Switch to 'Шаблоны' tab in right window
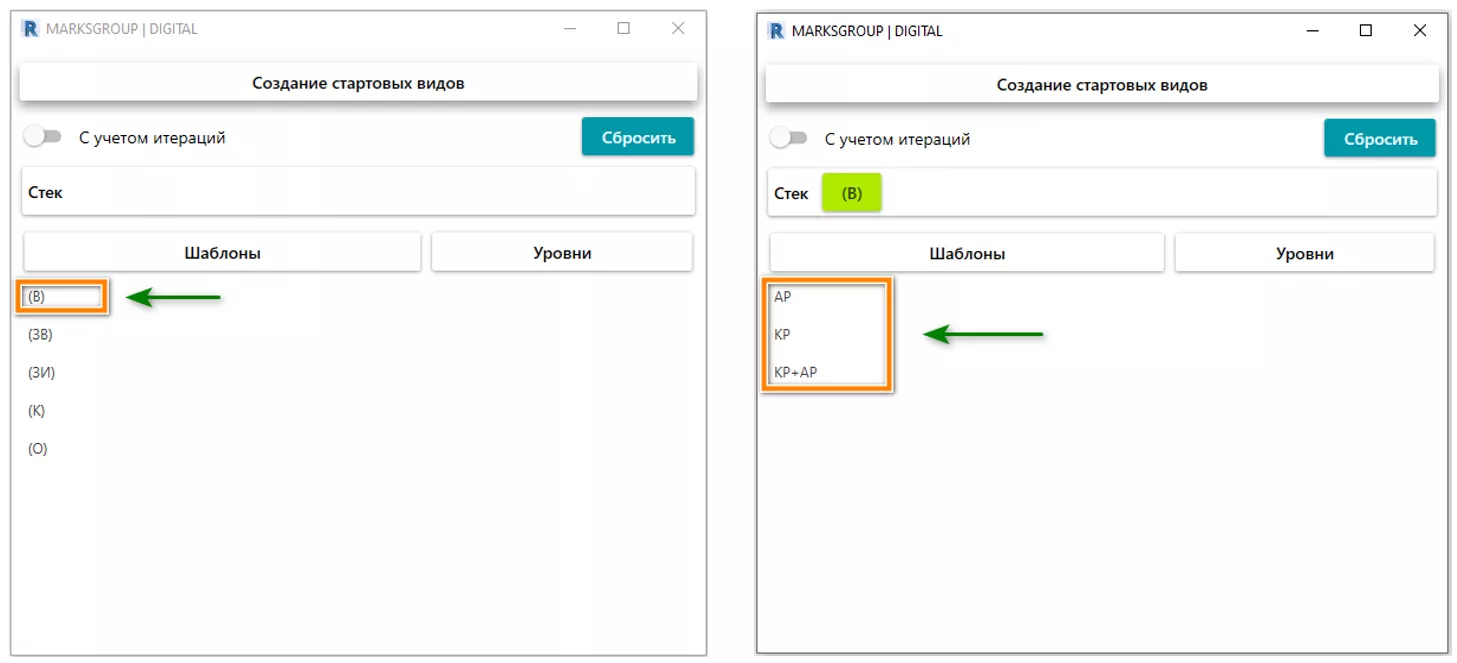This screenshot has height=663, width=1457. (x=967, y=254)
